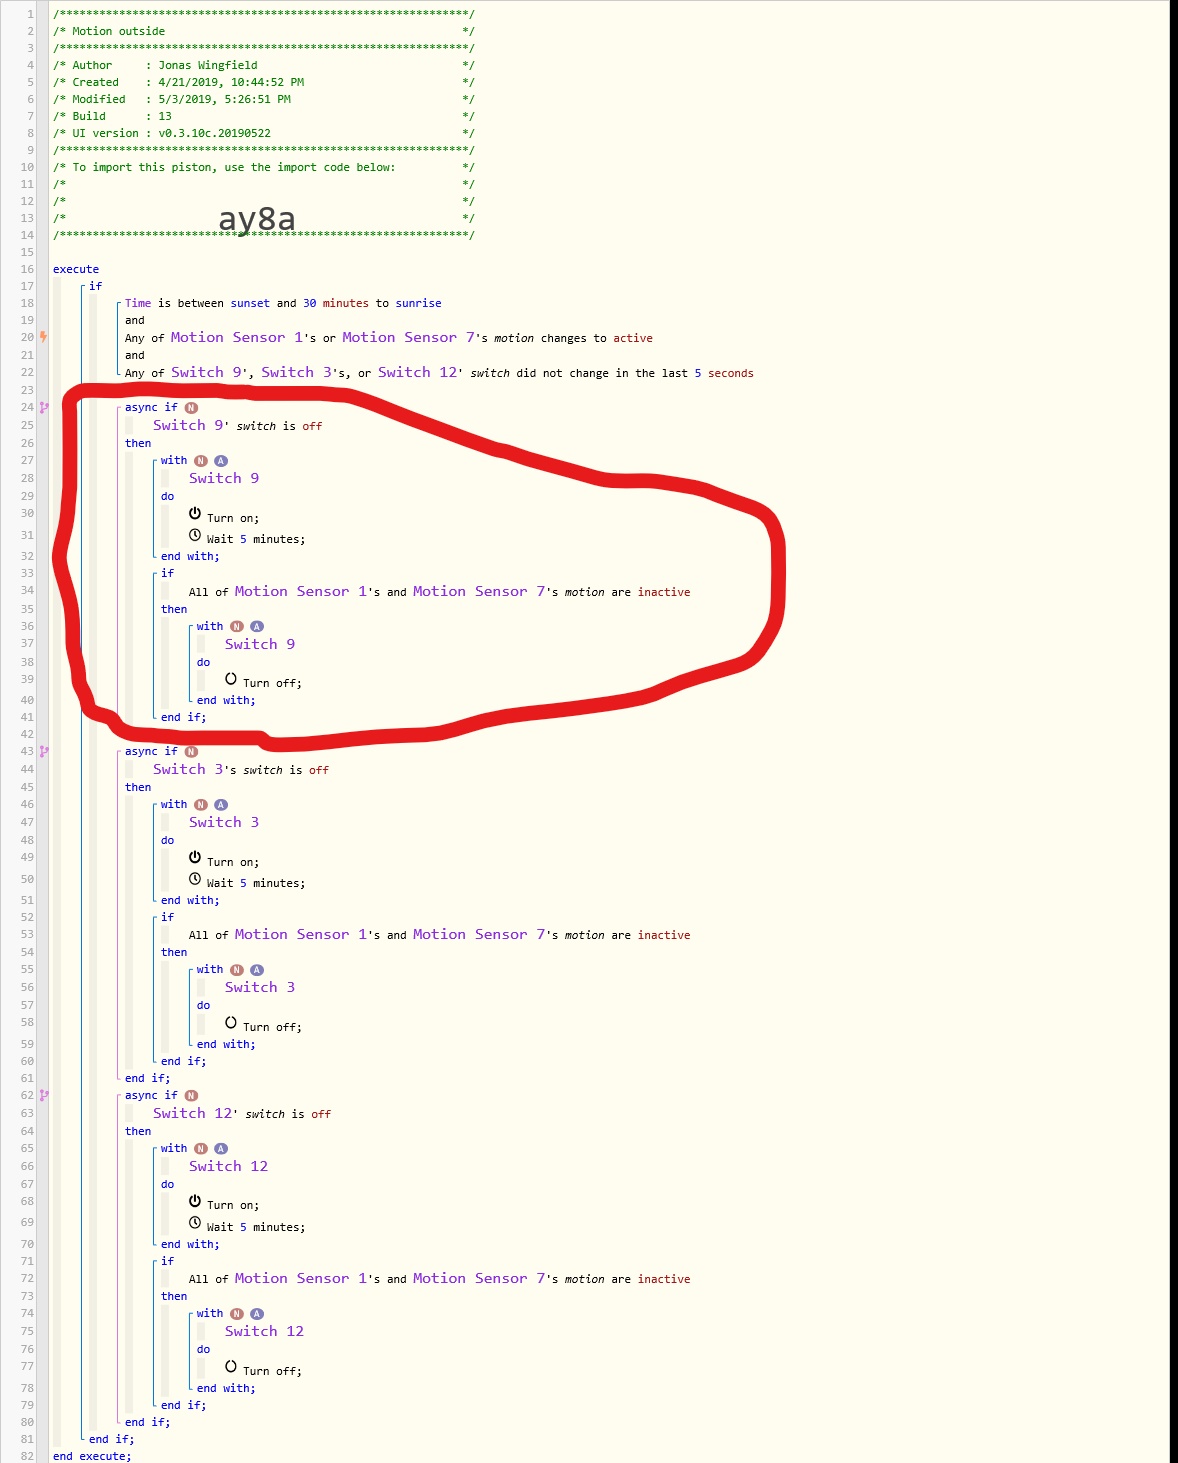
Task: Click 'Motion Sensor 7' on line 72
Action: tap(479, 1278)
